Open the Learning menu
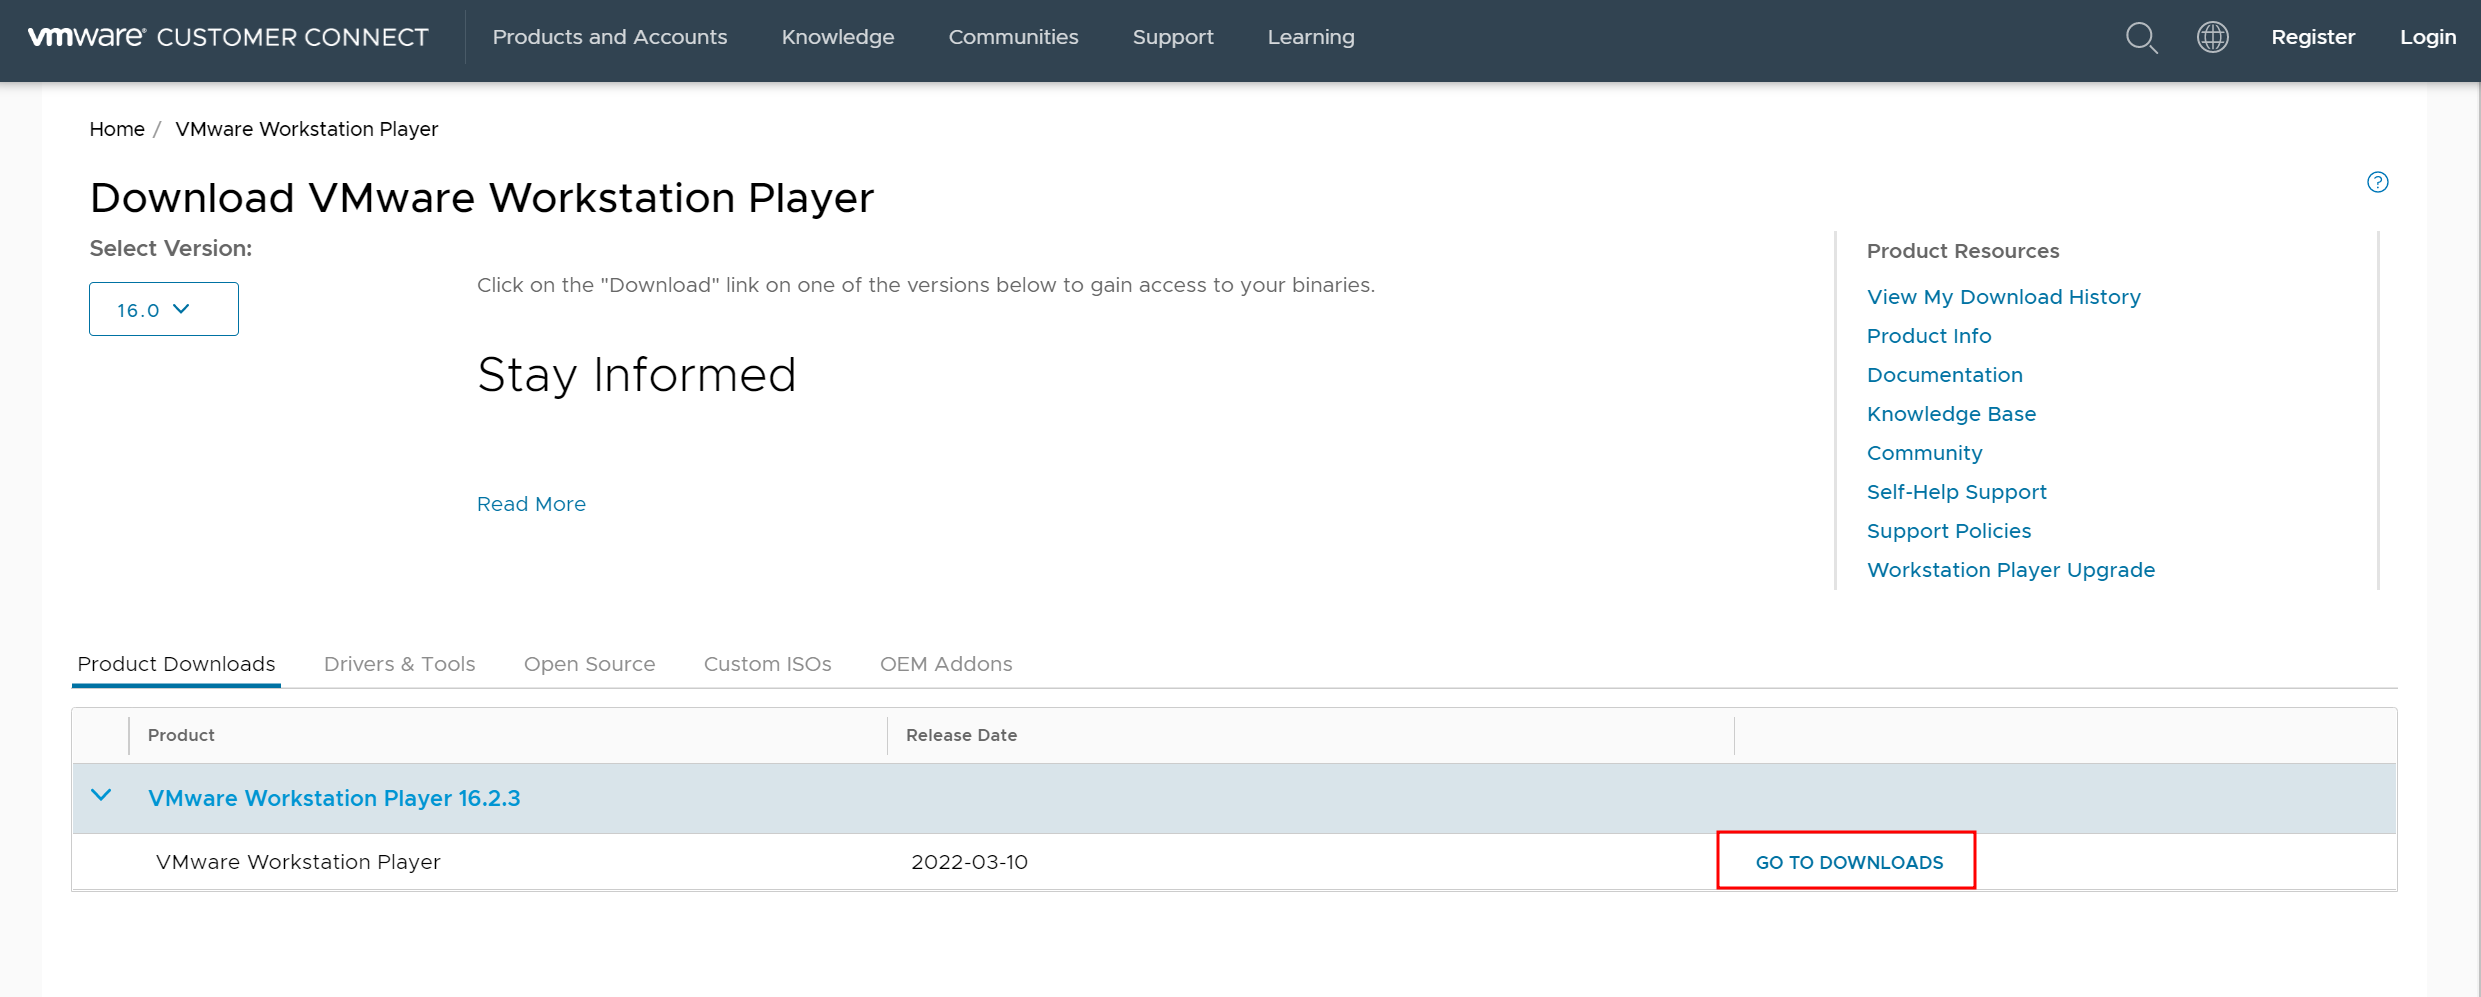 [1311, 37]
